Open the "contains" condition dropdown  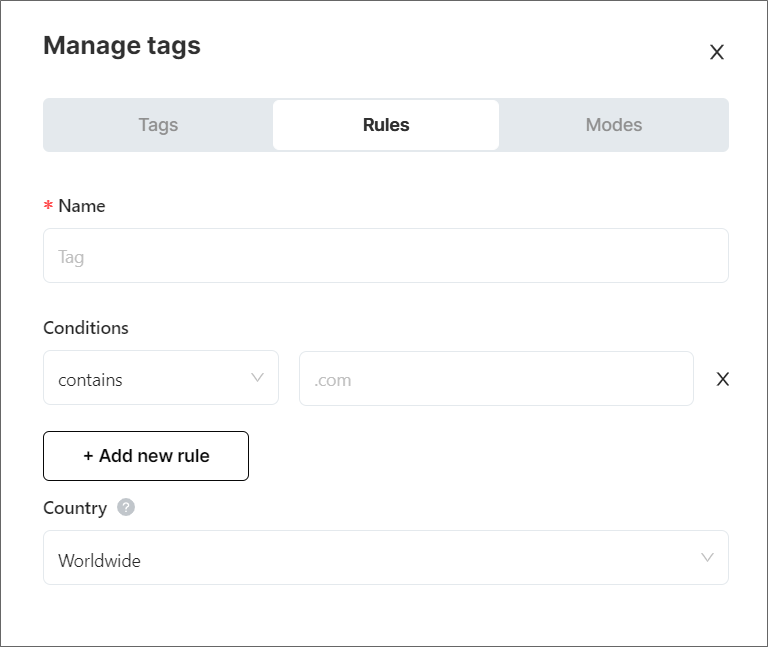click(160, 379)
